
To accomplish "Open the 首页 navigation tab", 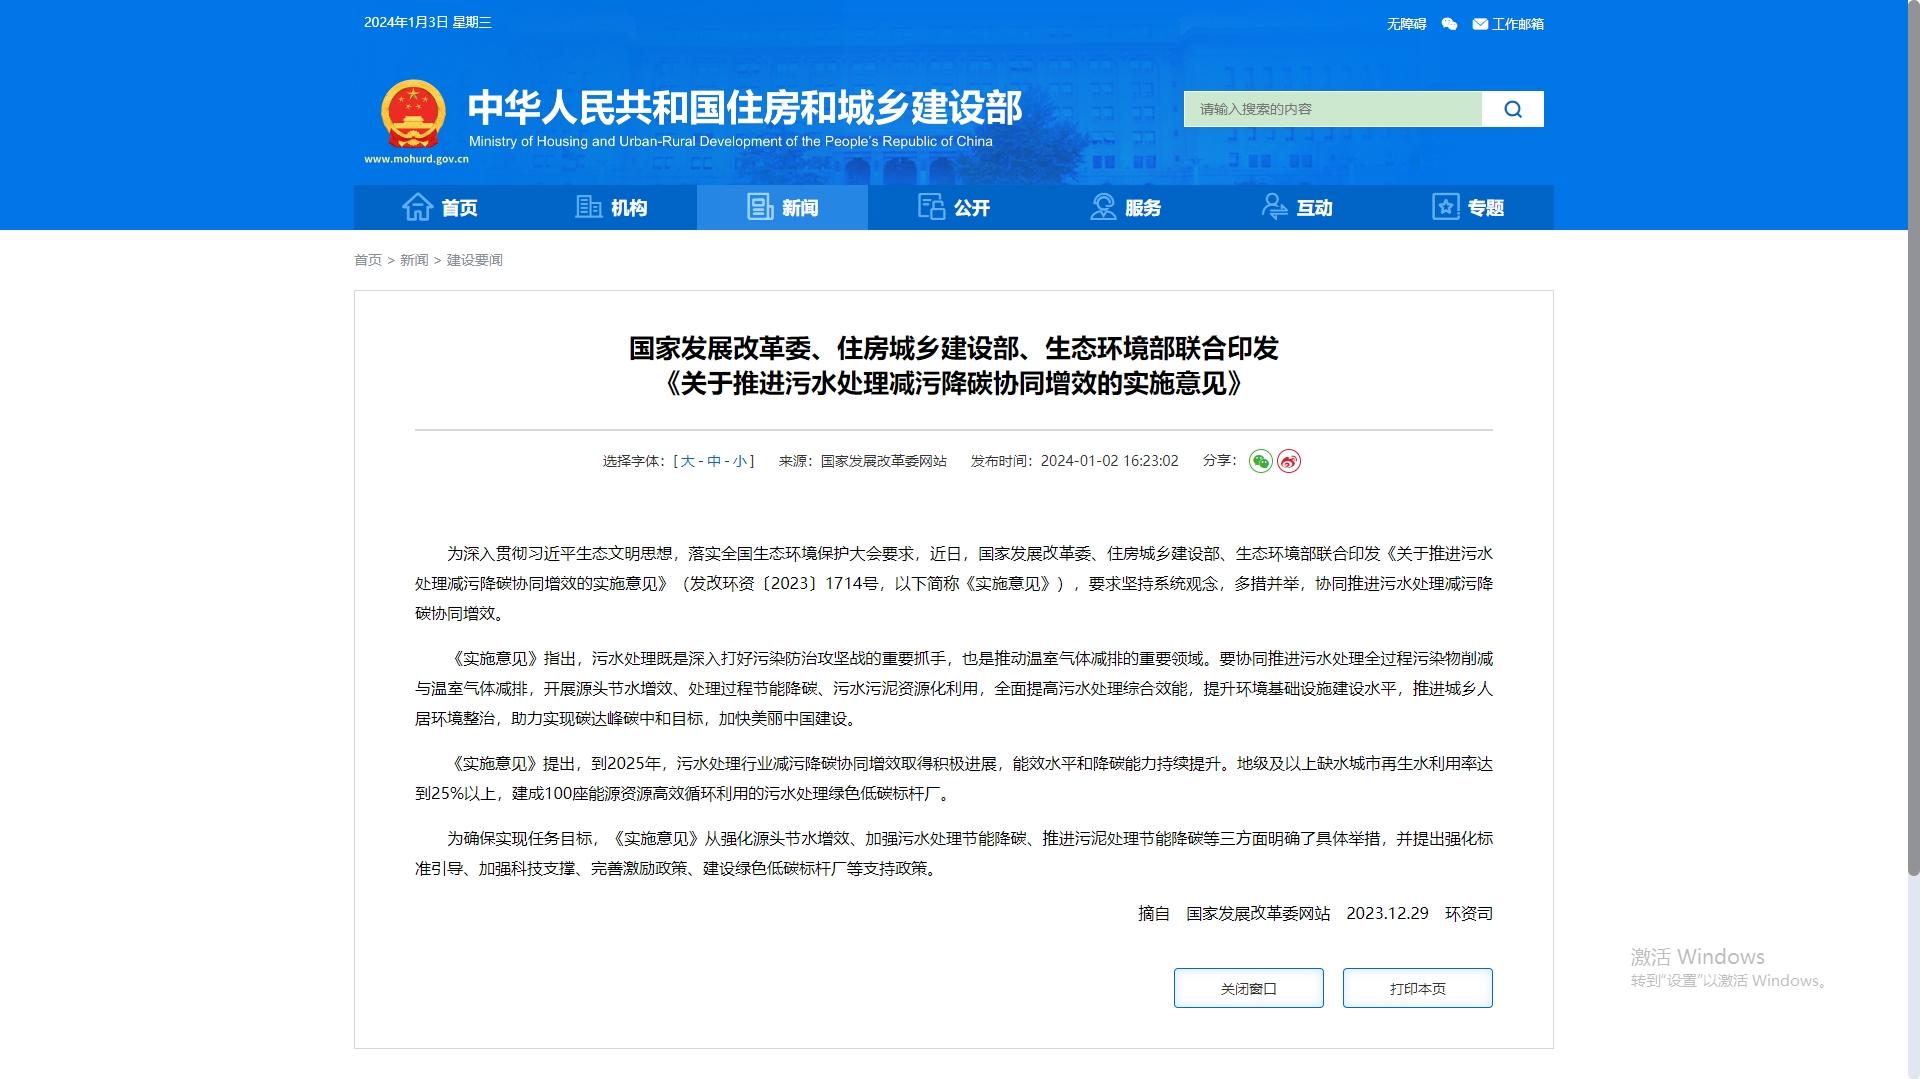I will tap(440, 207).
